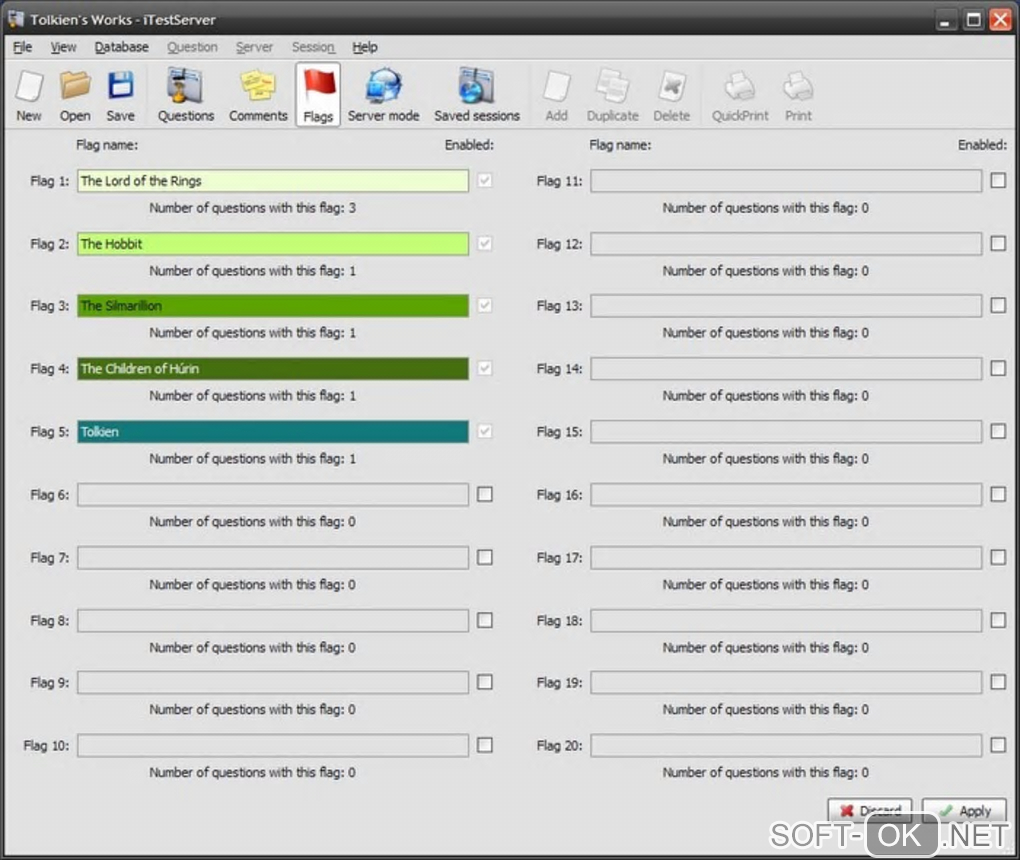Toggle Enabled checkbox for Flag 3

coord(485,305)
